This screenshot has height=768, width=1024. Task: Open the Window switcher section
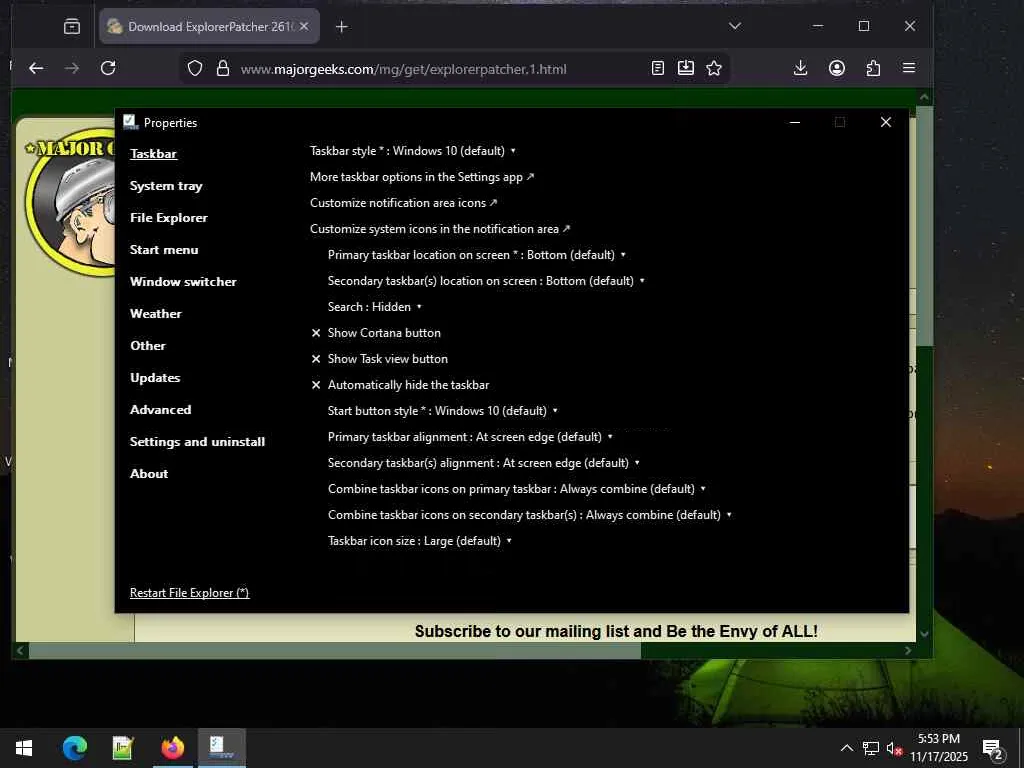coord(184,282)
